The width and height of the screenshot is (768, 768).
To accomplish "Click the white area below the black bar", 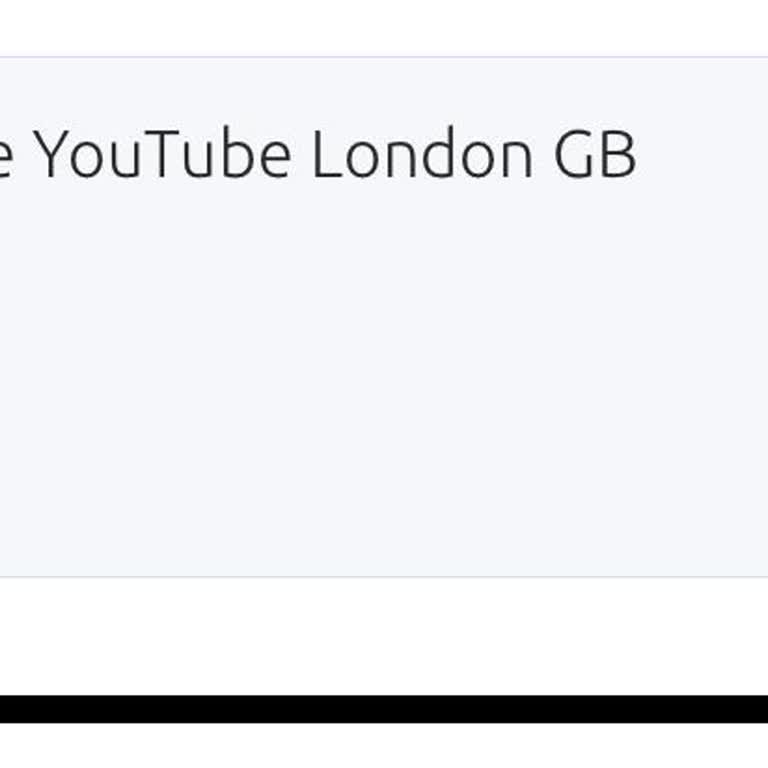I will tap(384, 746).
